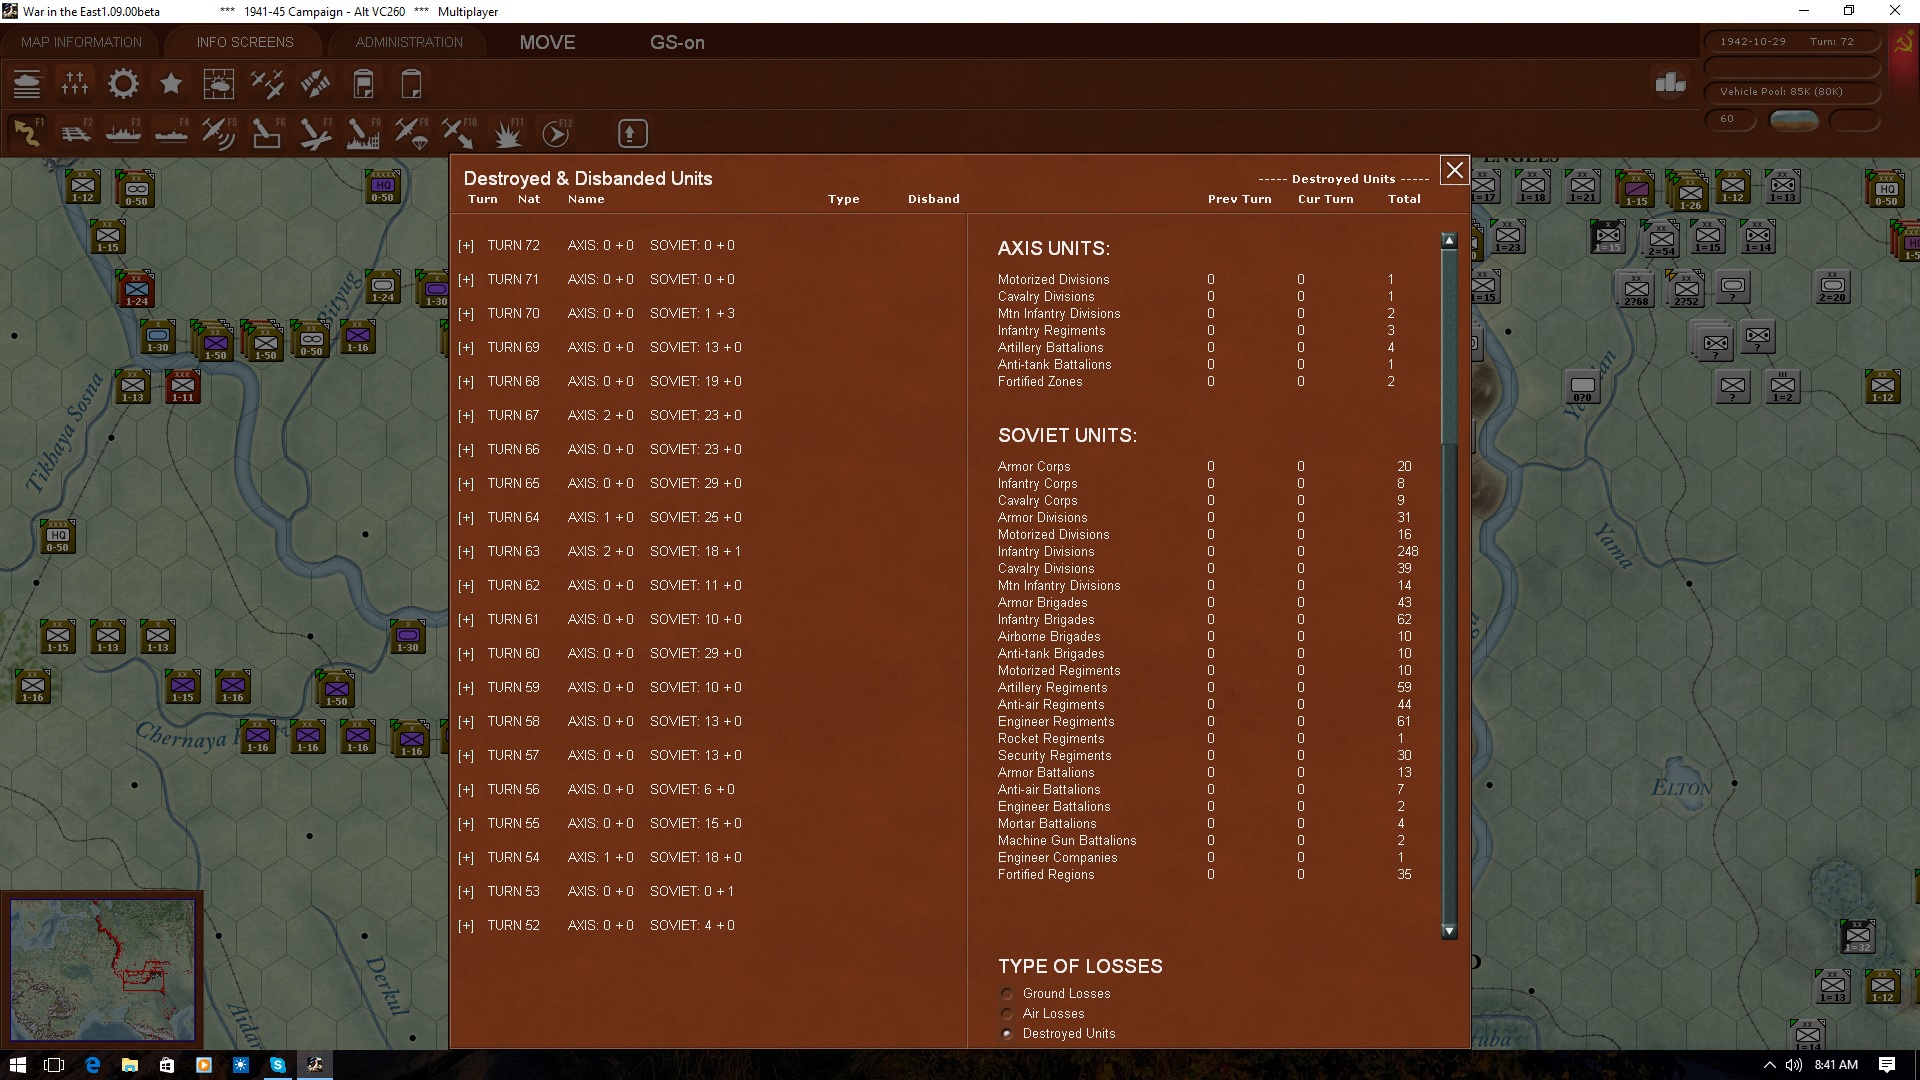Click the bar chart icon near the date panel
Screen dimensions: 1920x1080
(x=1670, y=83)
